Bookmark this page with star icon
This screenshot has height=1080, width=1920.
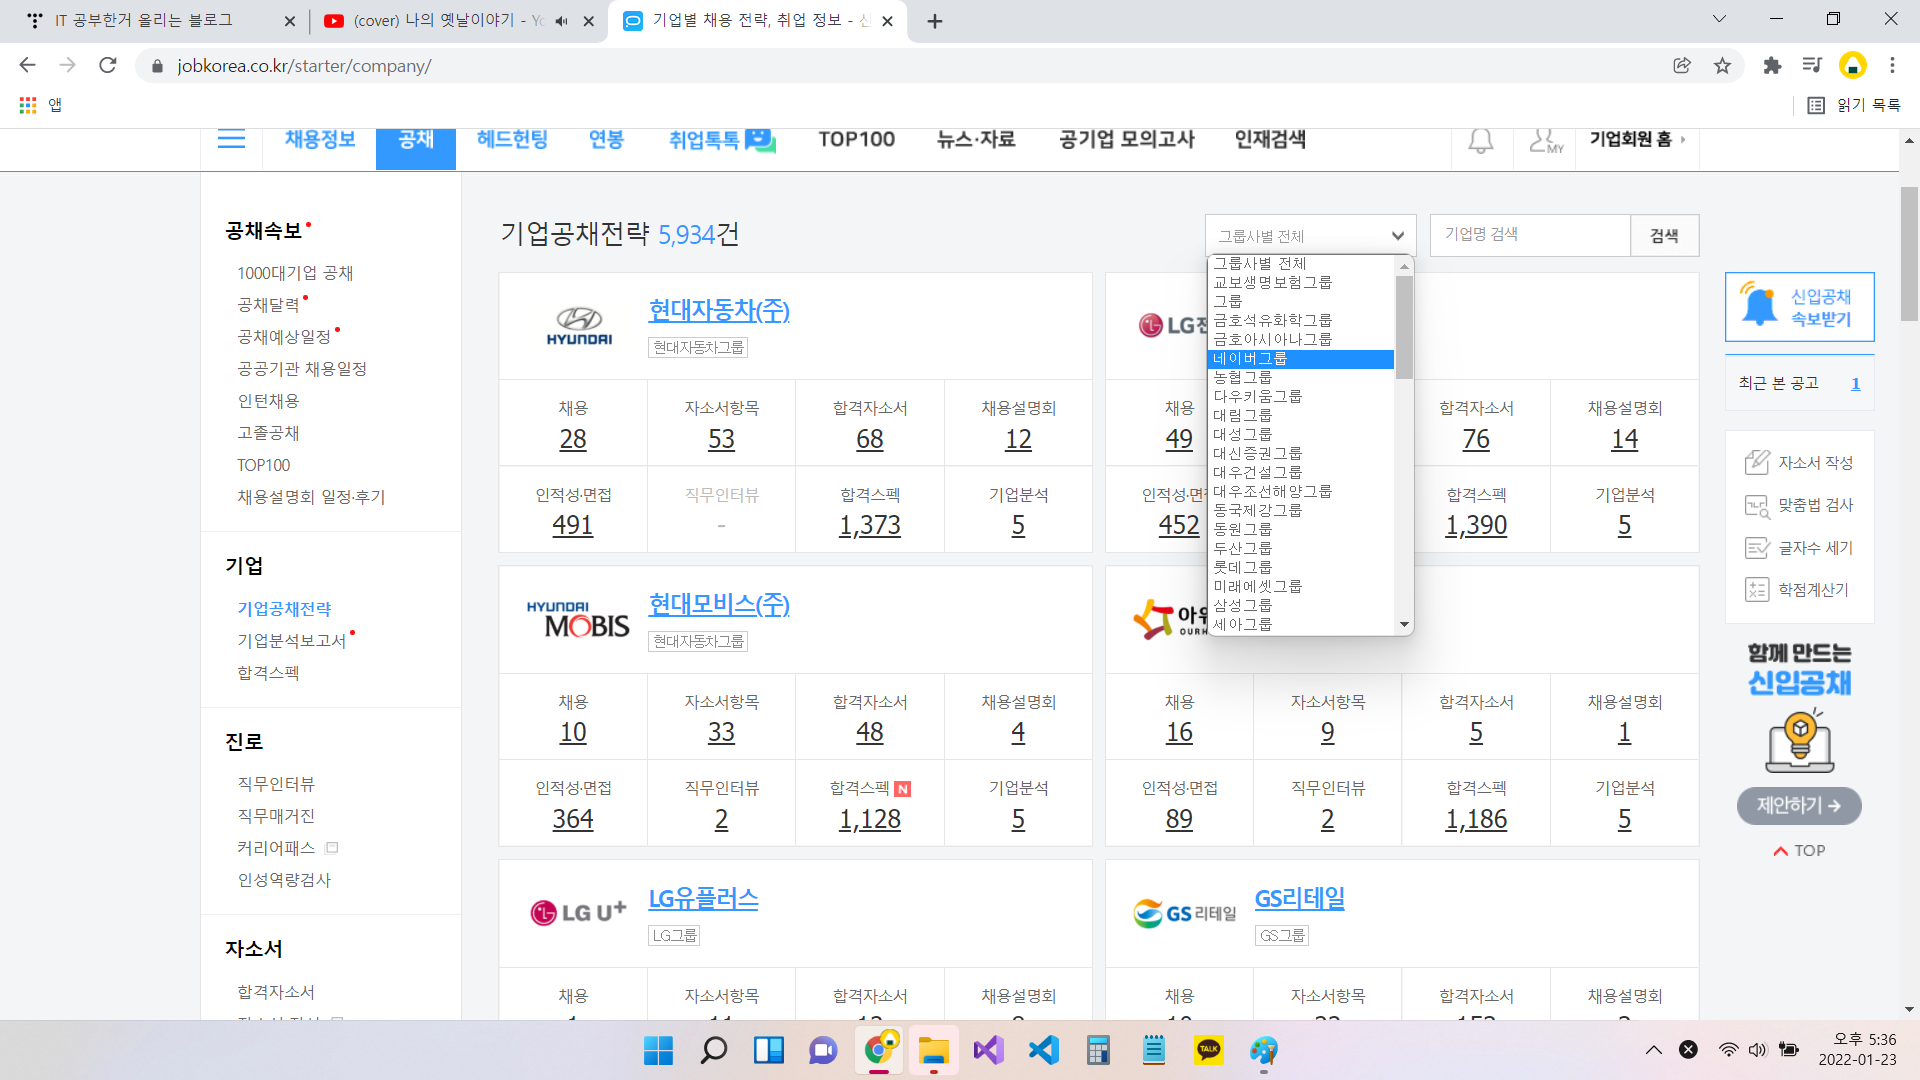click(1722, 66)
